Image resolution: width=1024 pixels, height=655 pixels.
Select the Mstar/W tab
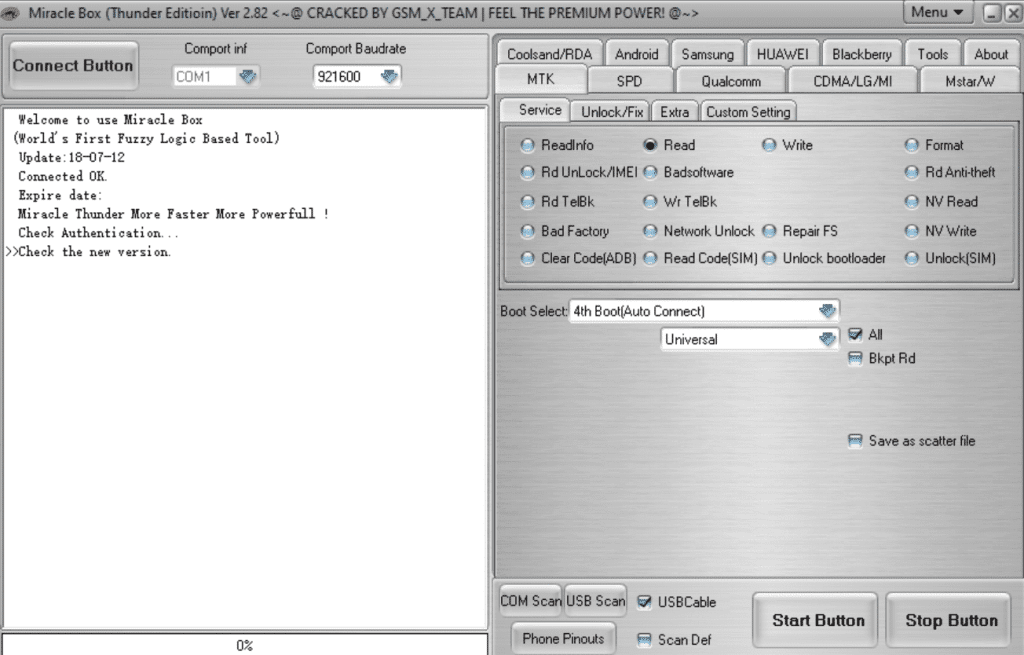coord(969,81)
